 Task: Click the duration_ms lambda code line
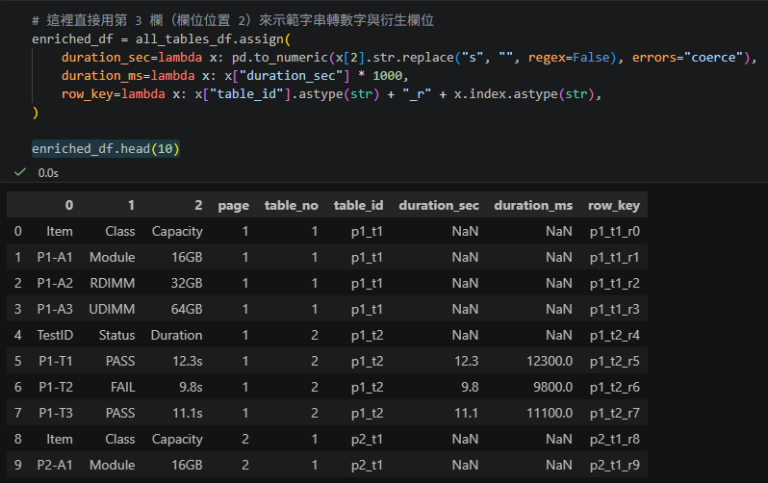click(235, 75)
